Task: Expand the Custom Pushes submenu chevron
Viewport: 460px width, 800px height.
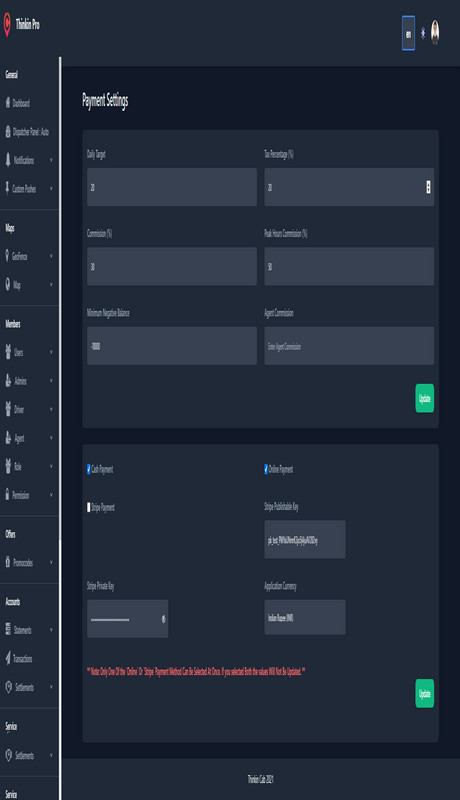Action: [51, 189]
